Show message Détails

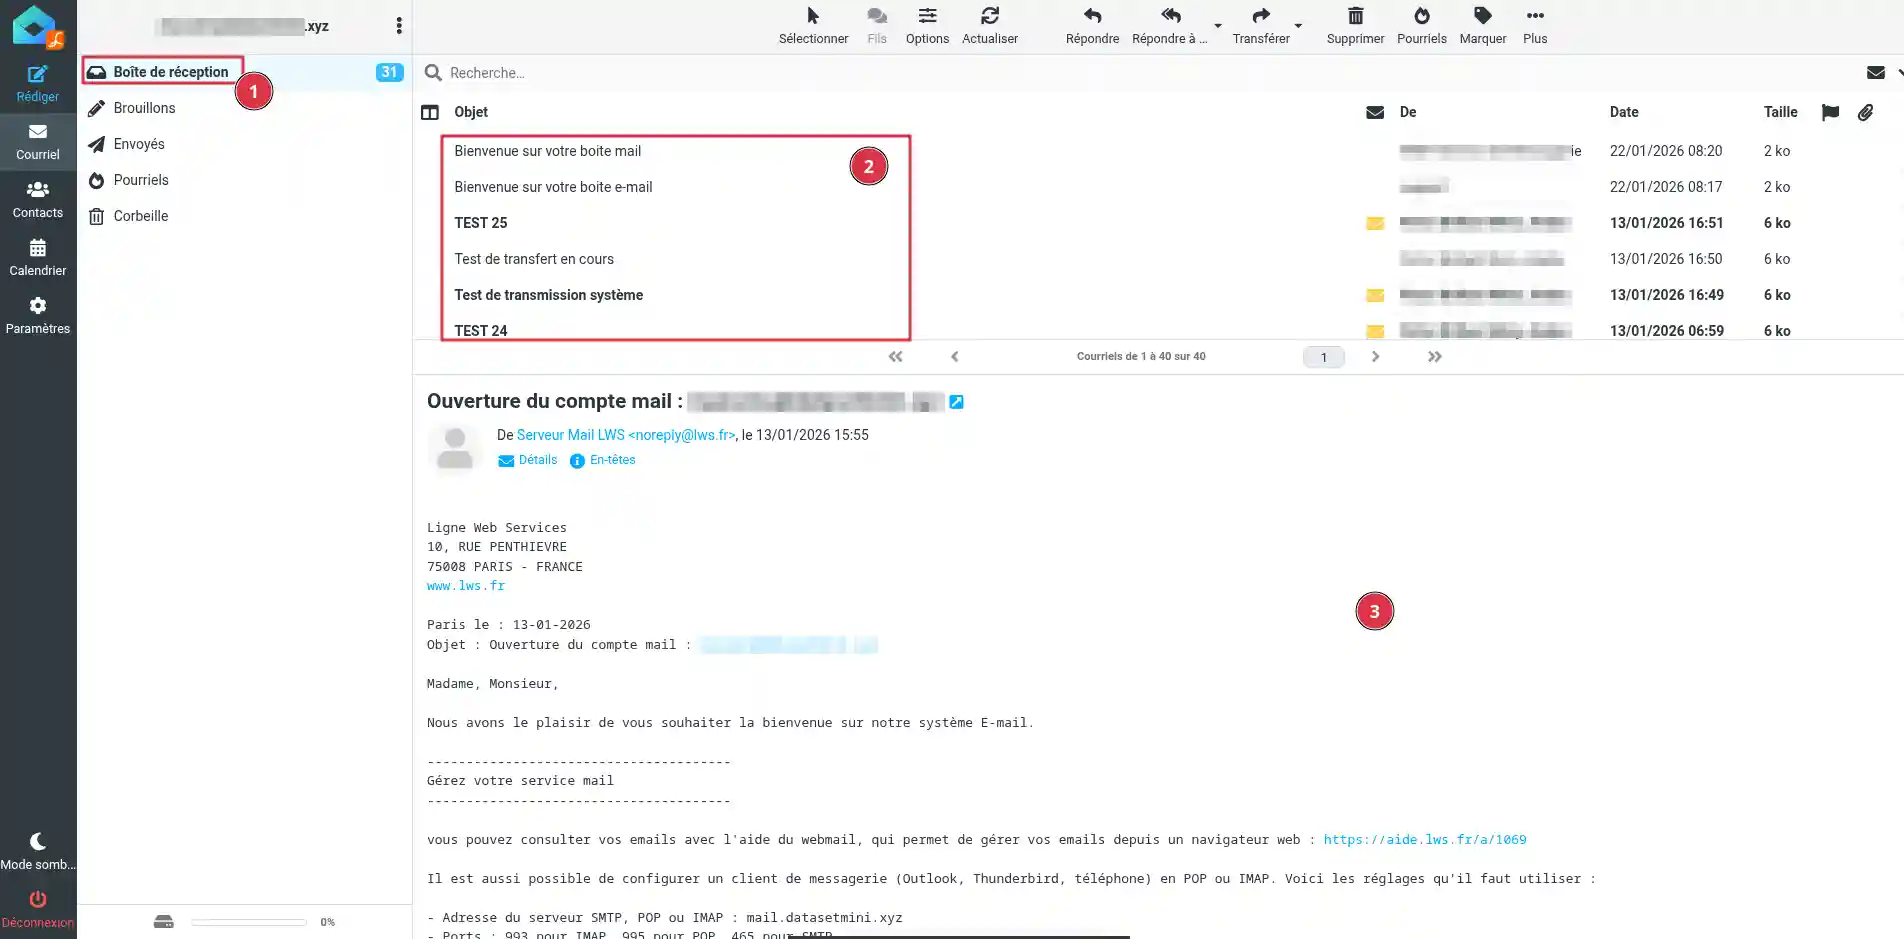click(528, 460)
